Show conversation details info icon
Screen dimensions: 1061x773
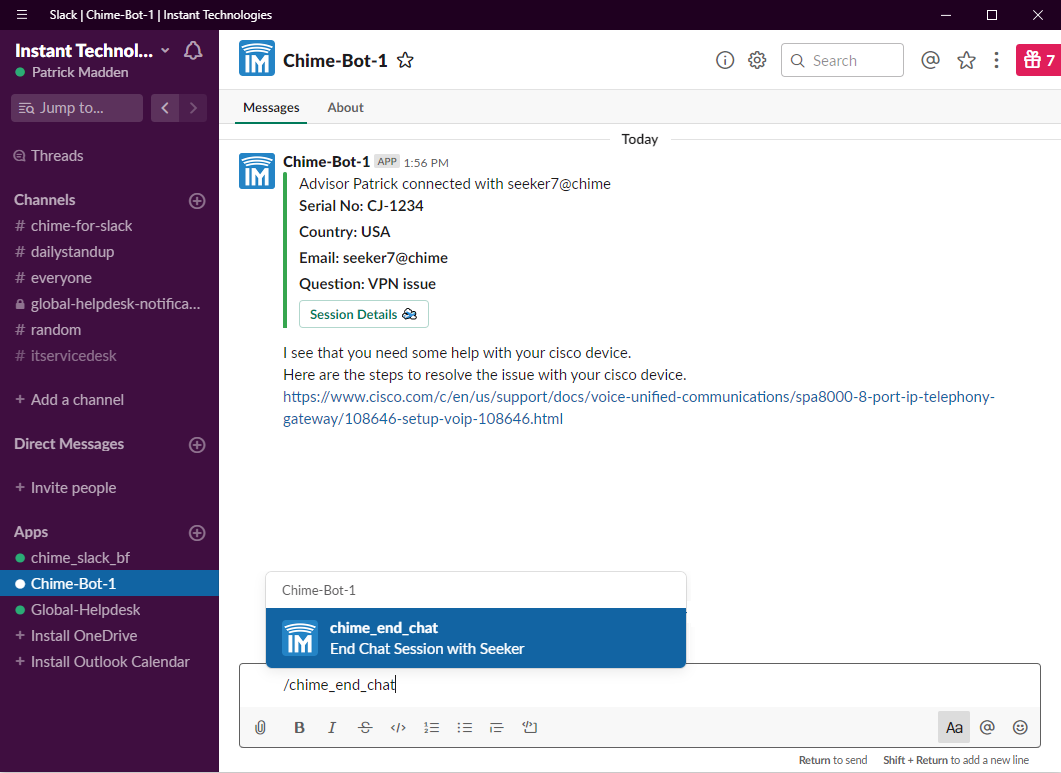click(x=725, y=60)
